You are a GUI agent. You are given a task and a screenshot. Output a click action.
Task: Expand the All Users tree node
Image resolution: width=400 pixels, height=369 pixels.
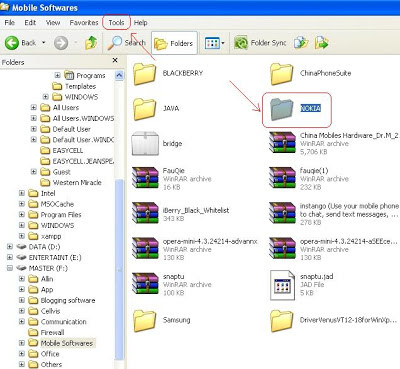coord(33,107)
